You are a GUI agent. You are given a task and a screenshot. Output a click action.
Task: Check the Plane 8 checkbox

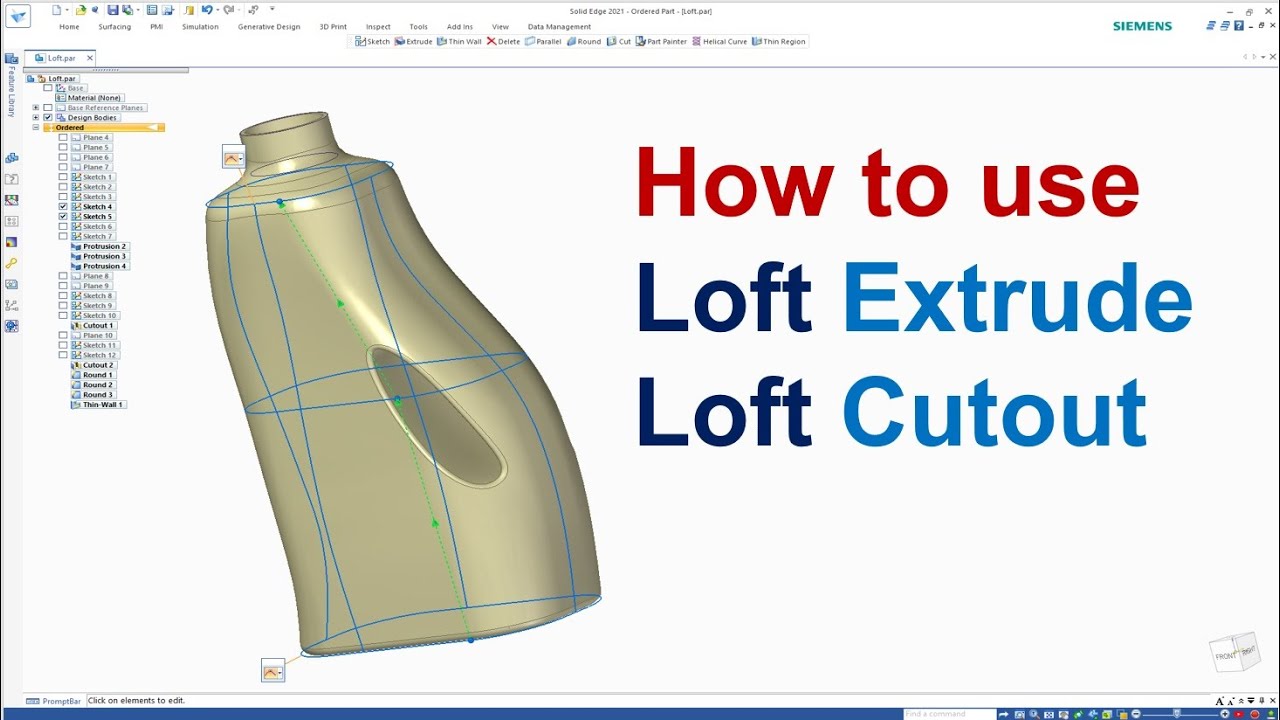[x=63, y=276]
